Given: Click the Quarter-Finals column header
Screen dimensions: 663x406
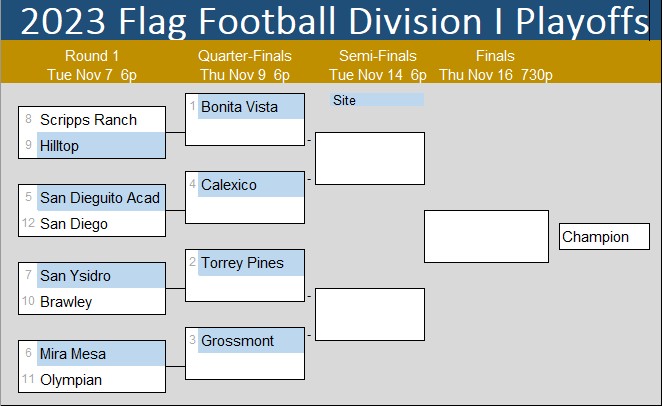Looking at the screenshot, I should point(244,65).
